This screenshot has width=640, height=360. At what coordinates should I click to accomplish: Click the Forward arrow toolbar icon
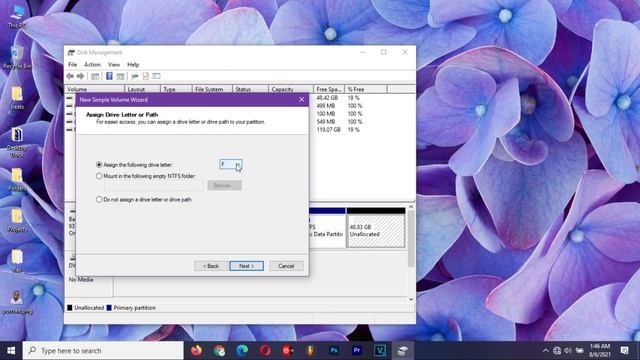(80, 76)
